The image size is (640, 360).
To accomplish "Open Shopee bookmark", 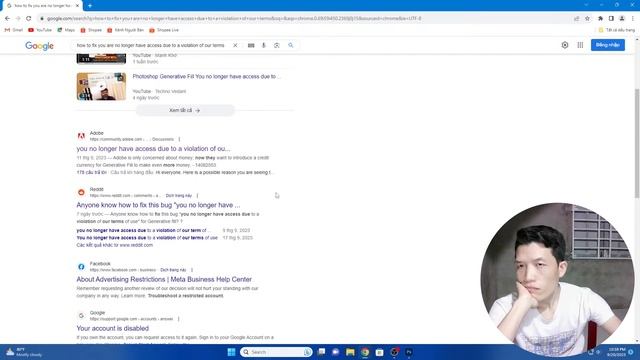I will (x=91, y=30).
